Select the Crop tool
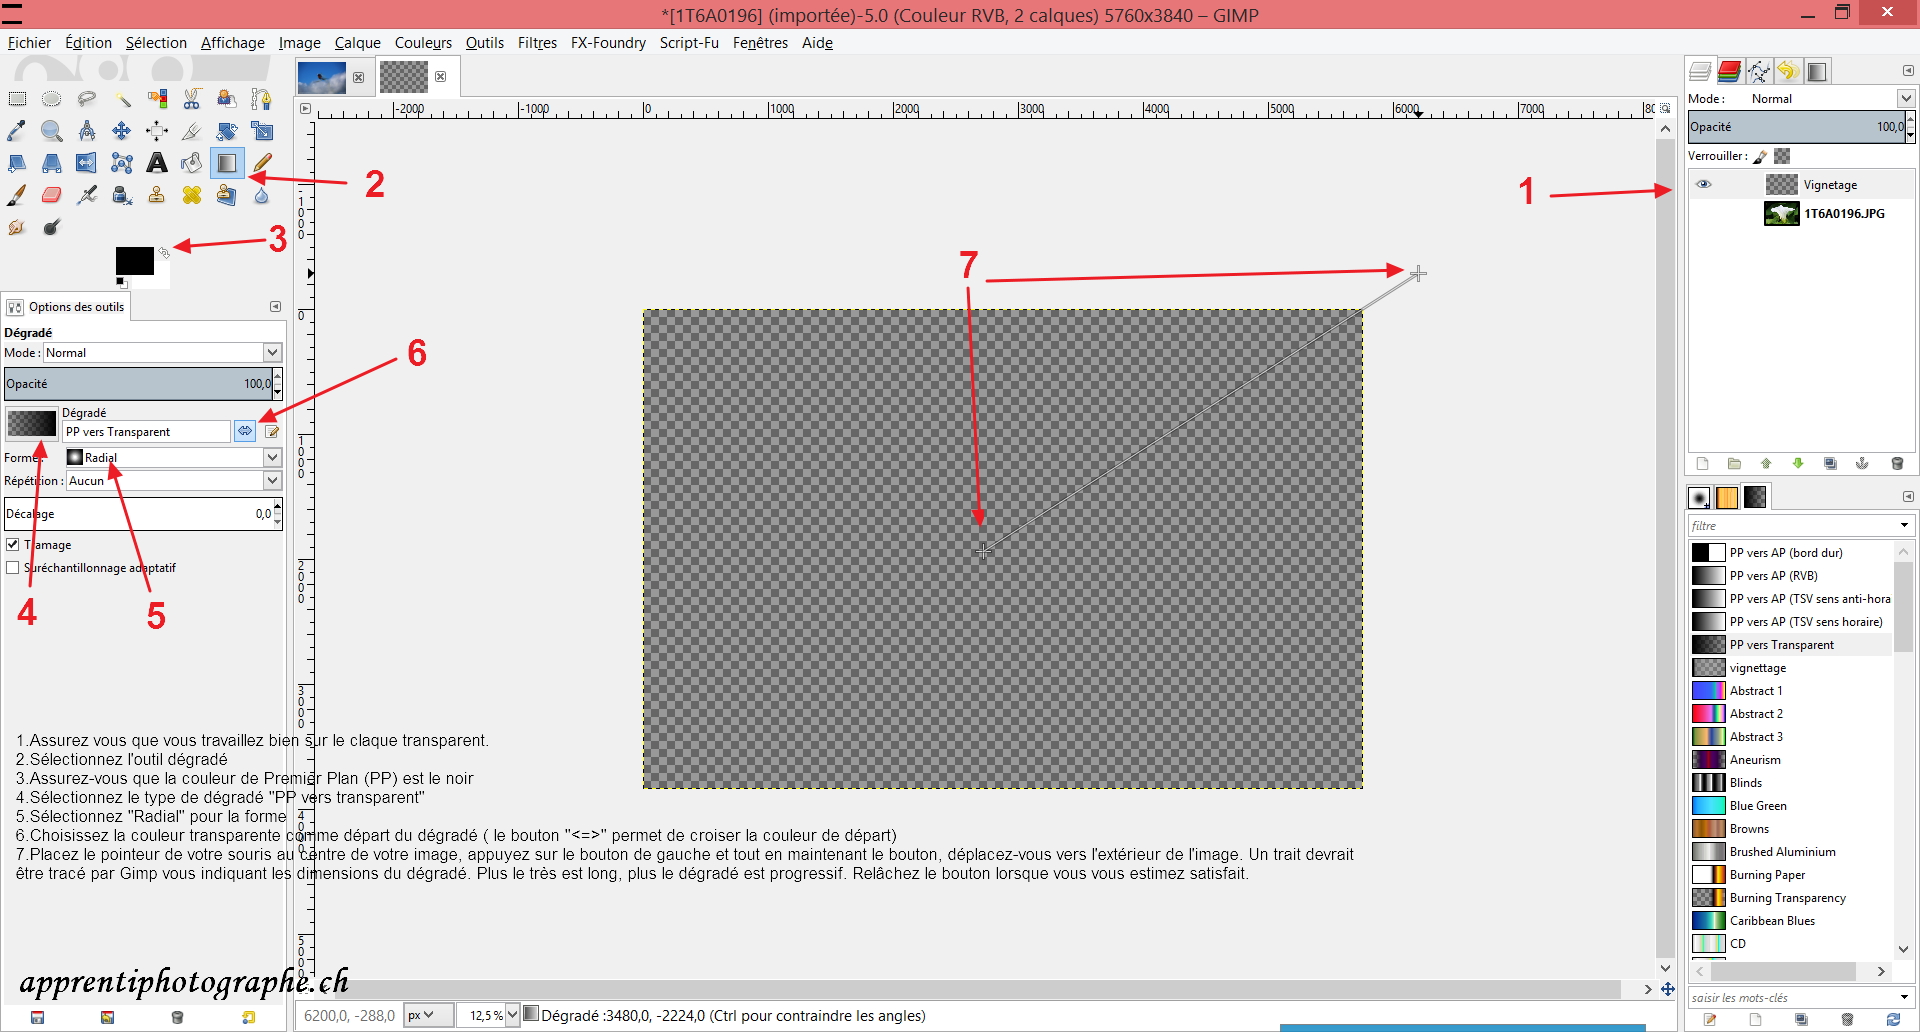 pyautogui.click(x=192, y=131)
